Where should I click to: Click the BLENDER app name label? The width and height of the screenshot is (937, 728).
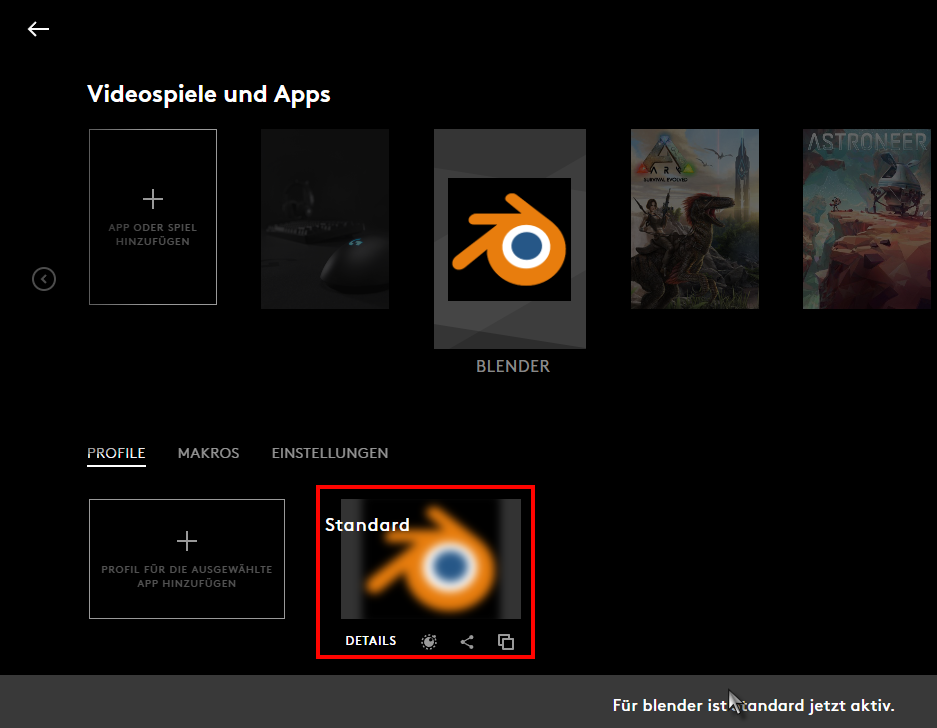point(513,366)
